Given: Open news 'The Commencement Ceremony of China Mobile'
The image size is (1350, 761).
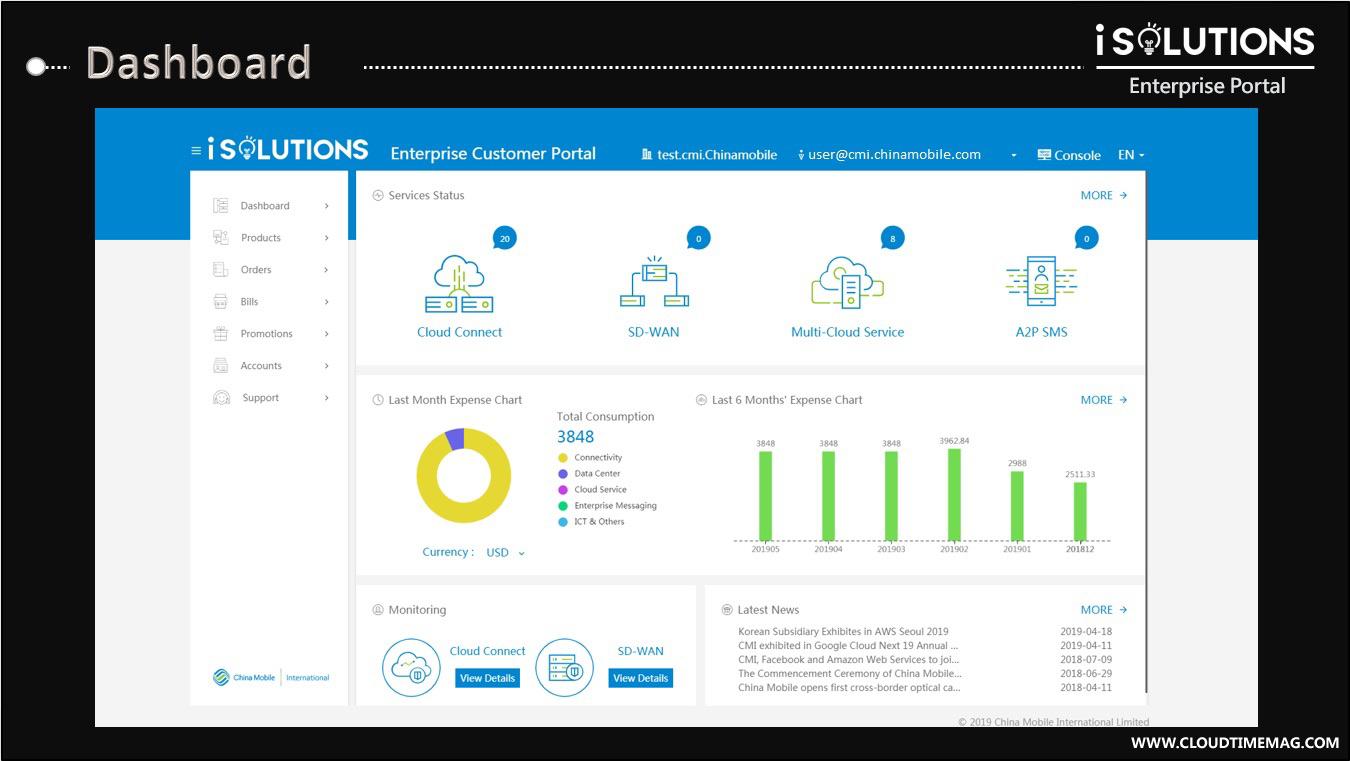Looking at the screenshot, I should pos(849,674).
